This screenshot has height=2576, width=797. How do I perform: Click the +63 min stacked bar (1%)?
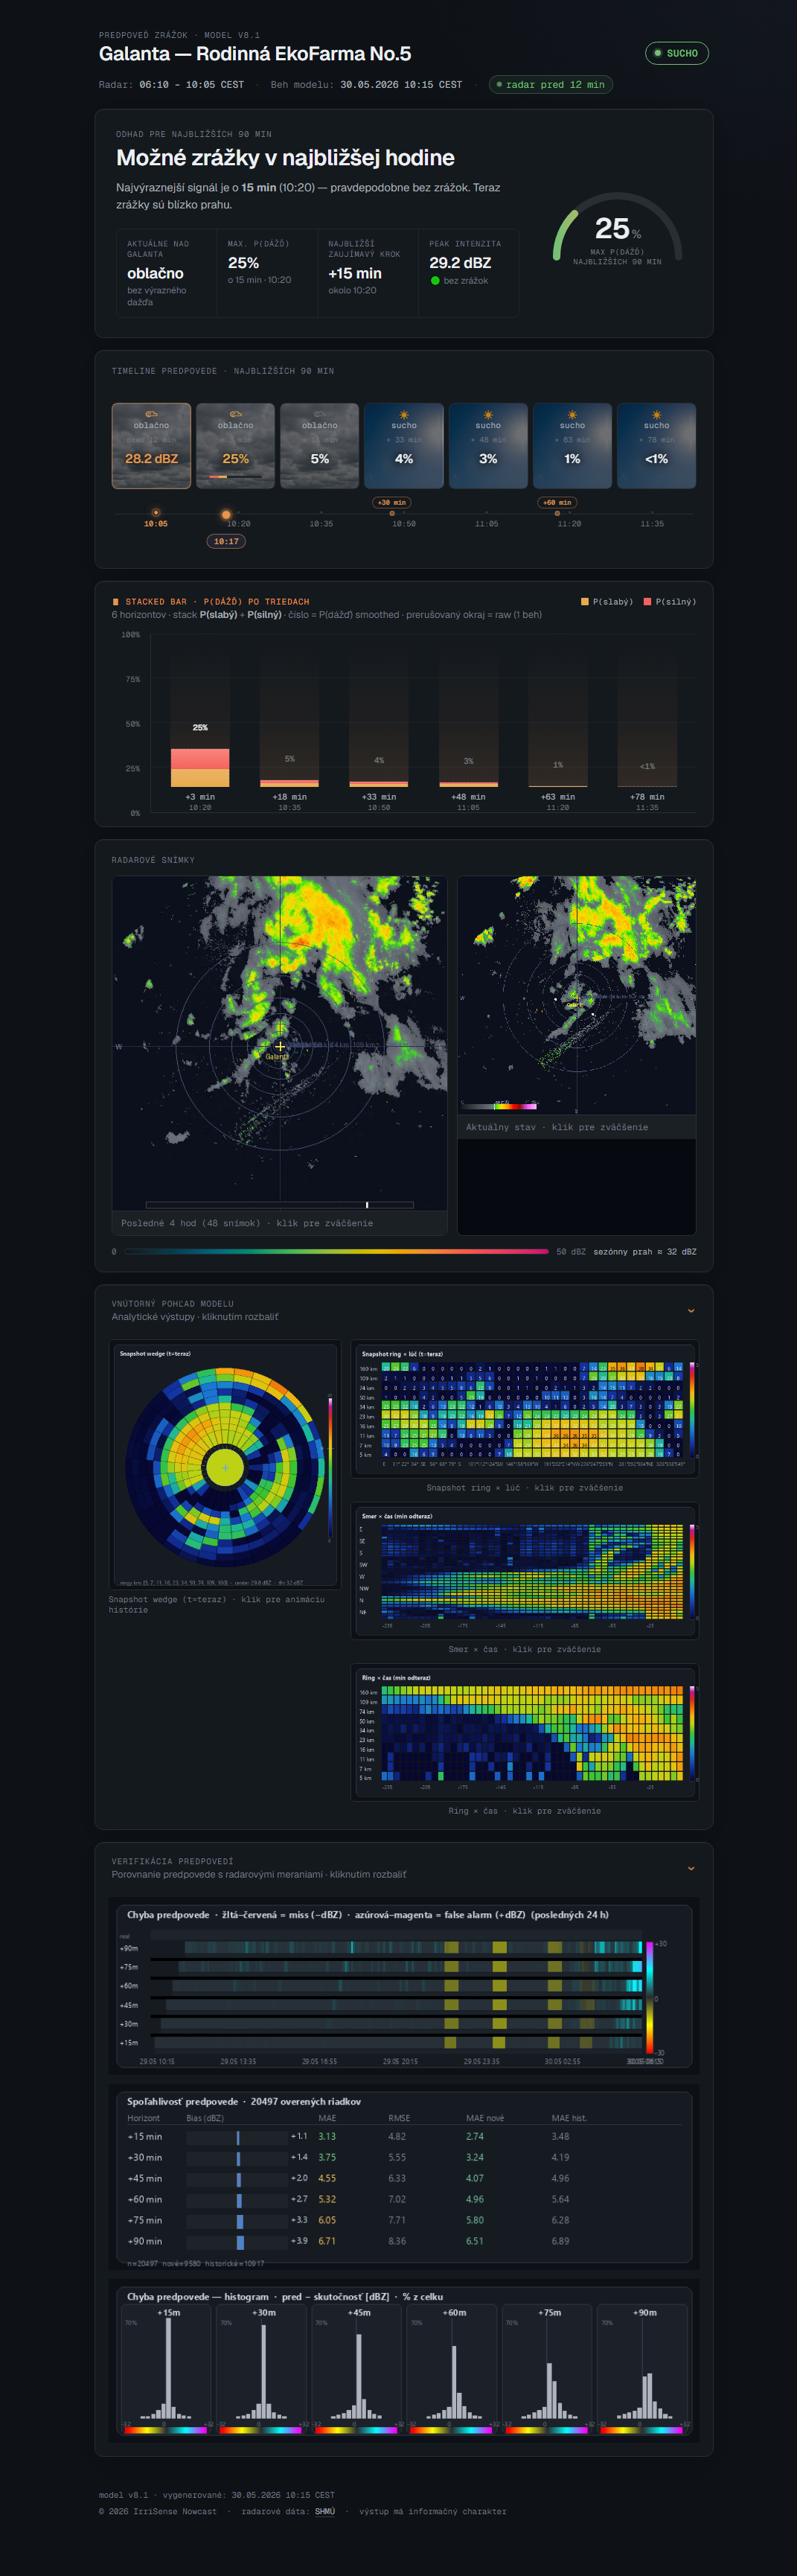[x=557, y=786]
